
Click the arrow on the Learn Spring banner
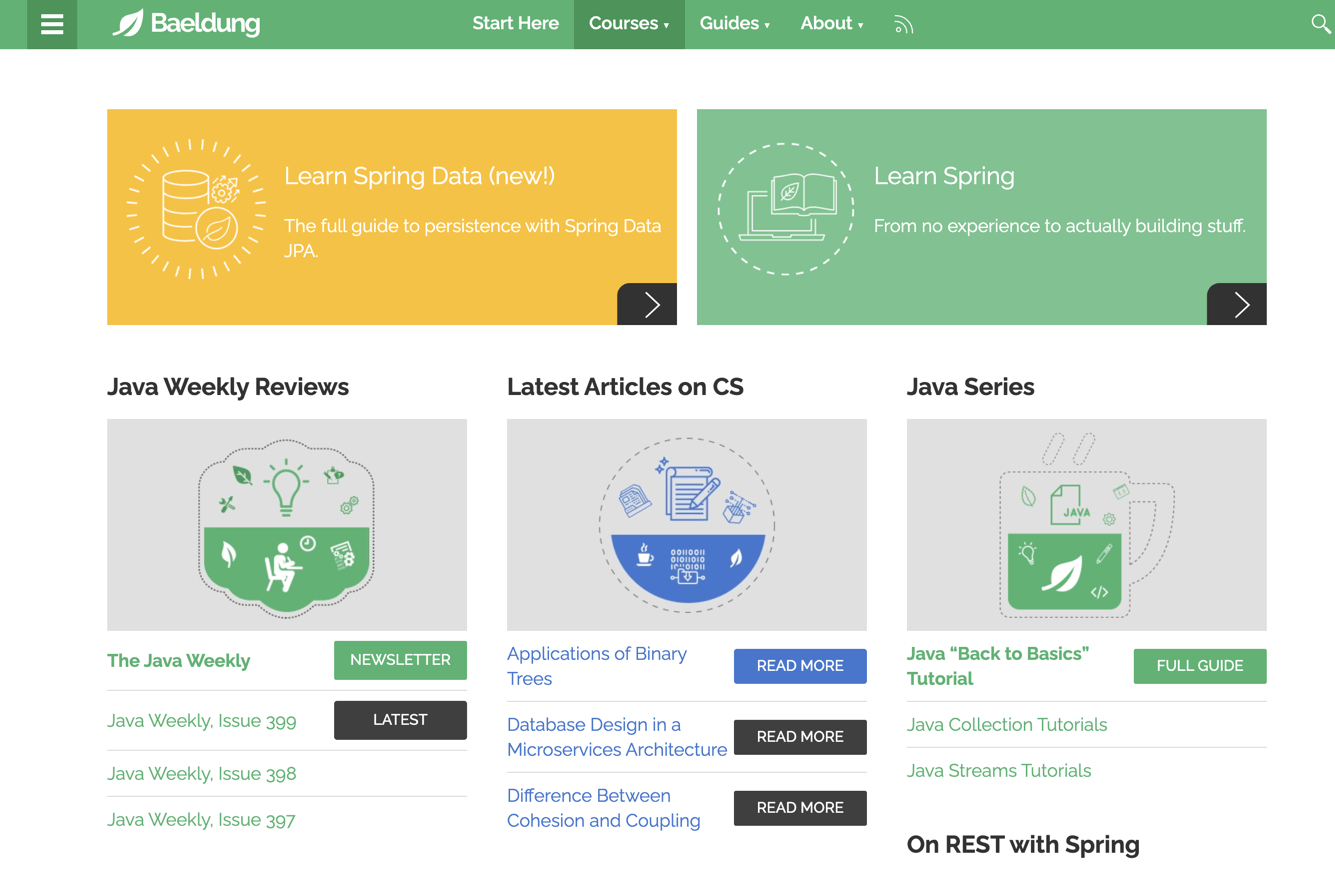1237,304
